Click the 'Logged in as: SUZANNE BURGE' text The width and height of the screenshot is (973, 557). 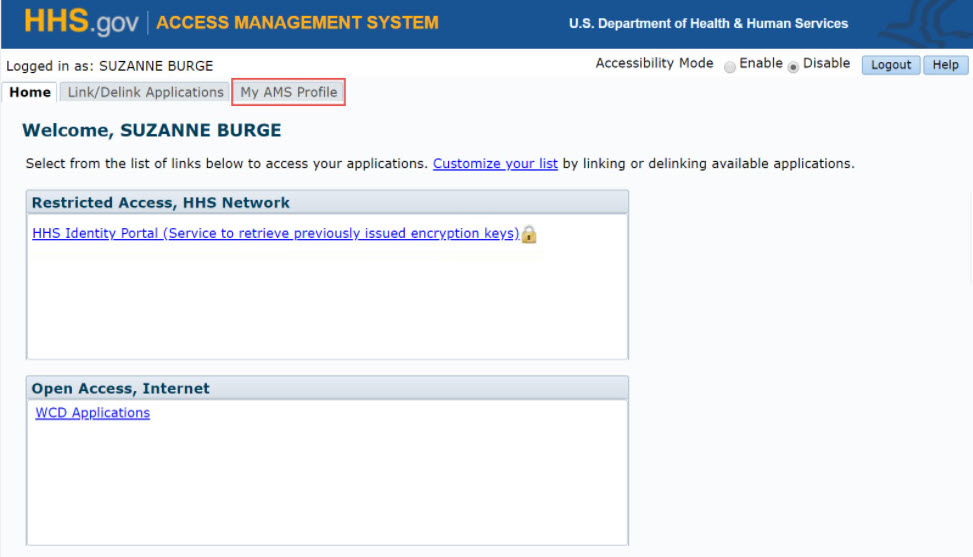point(110,66)
